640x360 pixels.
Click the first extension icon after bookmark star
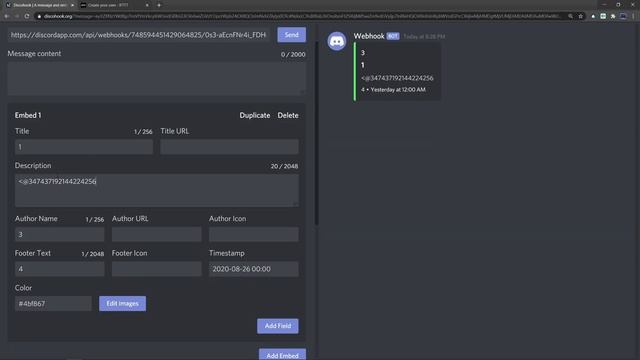pos(593,16)
